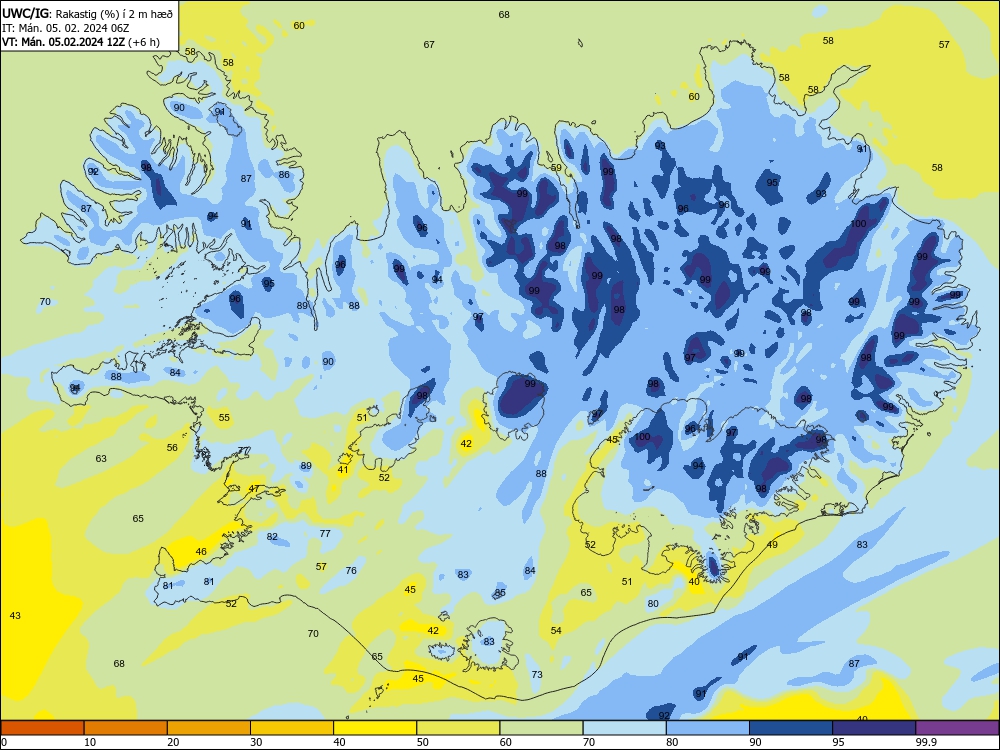Click the map value '43' at the western edge
1000x750 pixels.
tap(15, 615)
